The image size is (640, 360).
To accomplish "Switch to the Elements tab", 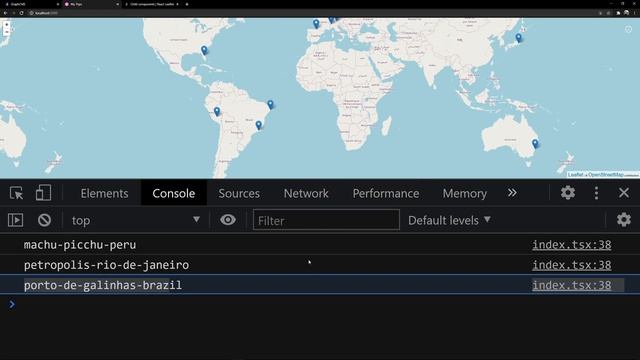I will [x=104, y=193].
